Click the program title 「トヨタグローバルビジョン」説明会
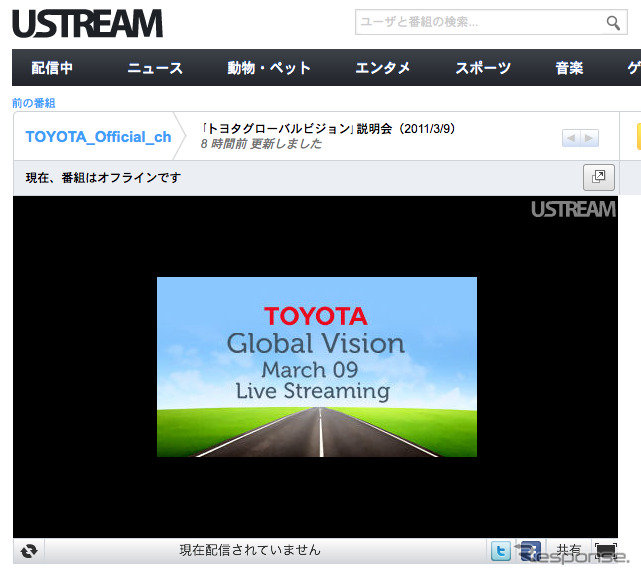Viewport: 641px width, 576px height. pos(328,129)
